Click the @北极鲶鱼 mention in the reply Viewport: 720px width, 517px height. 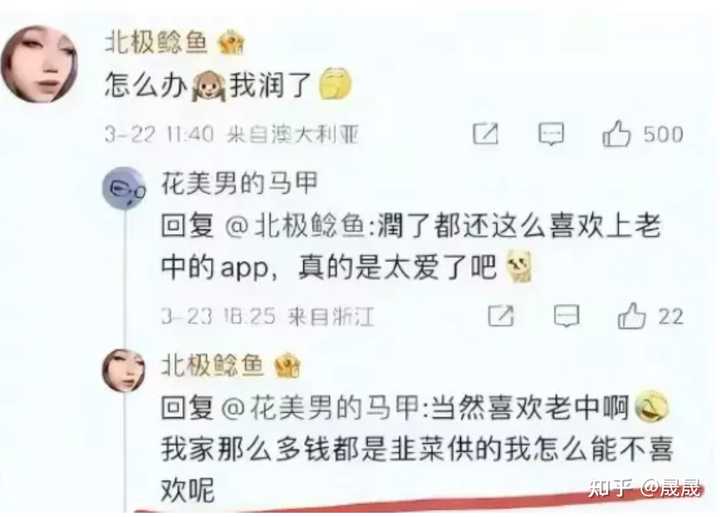(x=295, y=226)
